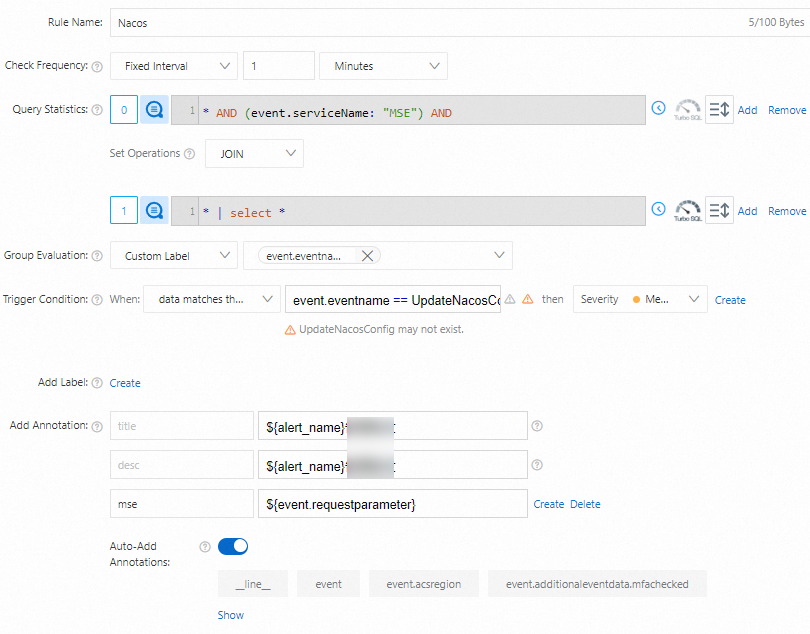Click trigger condition expression field
The width and height of the screenshot is (810, 634).
(x=393, y=299)
